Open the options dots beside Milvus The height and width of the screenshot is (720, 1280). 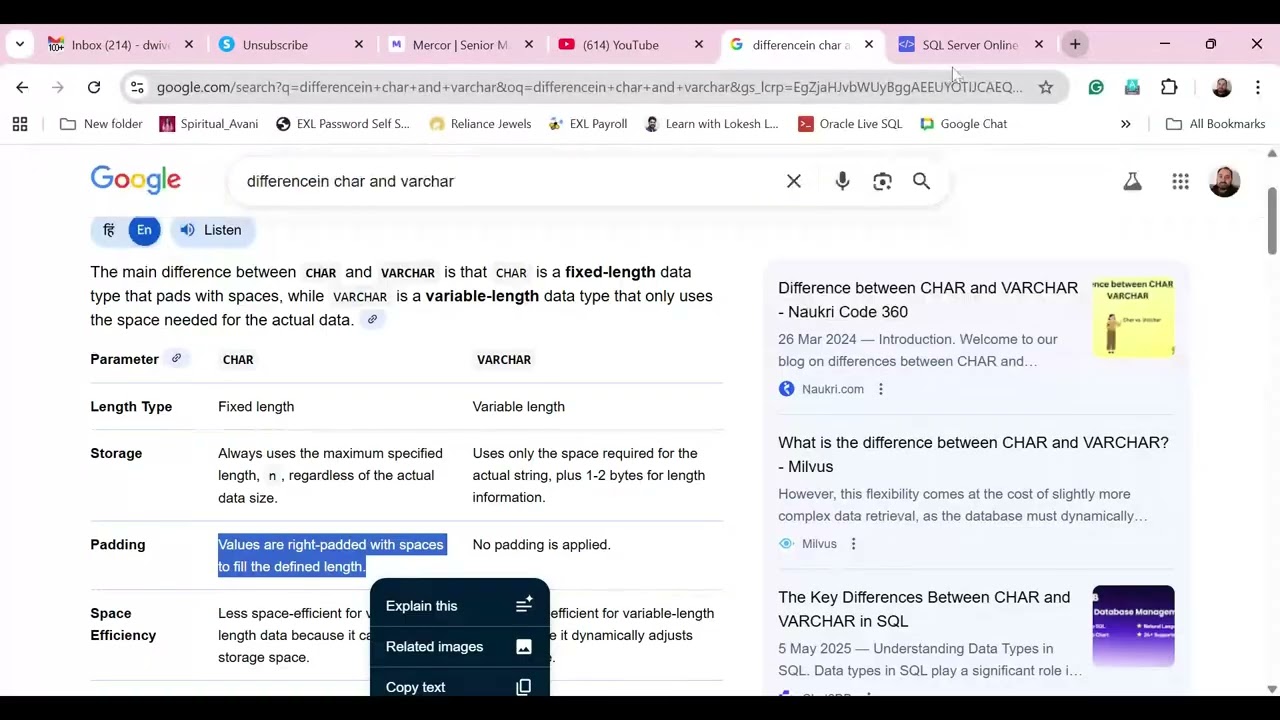pos(853,544)
